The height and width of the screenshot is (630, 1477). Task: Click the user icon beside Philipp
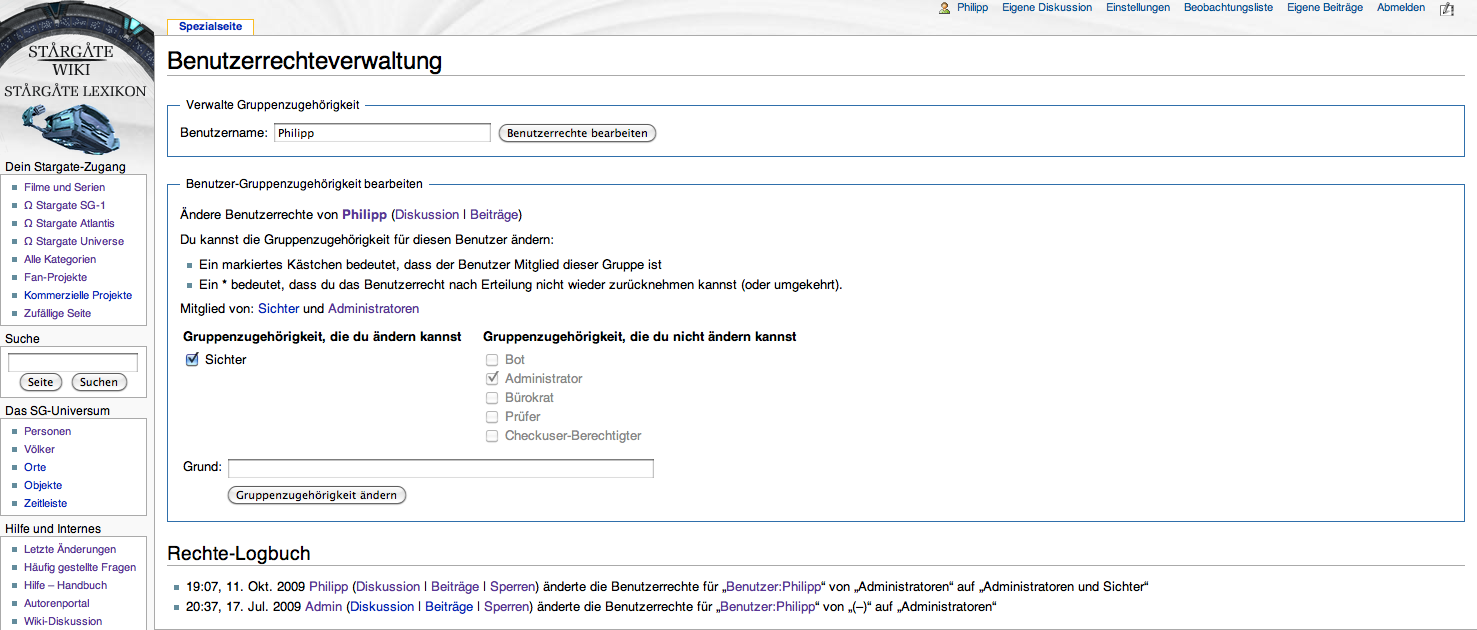(944, 8)
